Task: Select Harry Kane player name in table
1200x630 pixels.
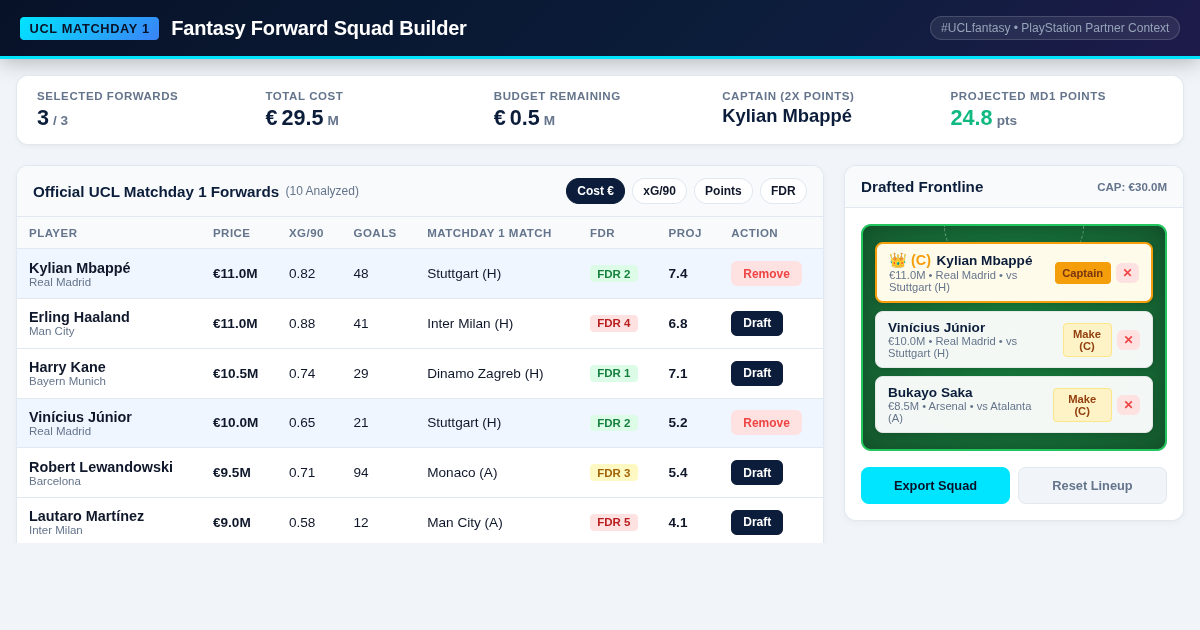Action: [x=67, y=367]
